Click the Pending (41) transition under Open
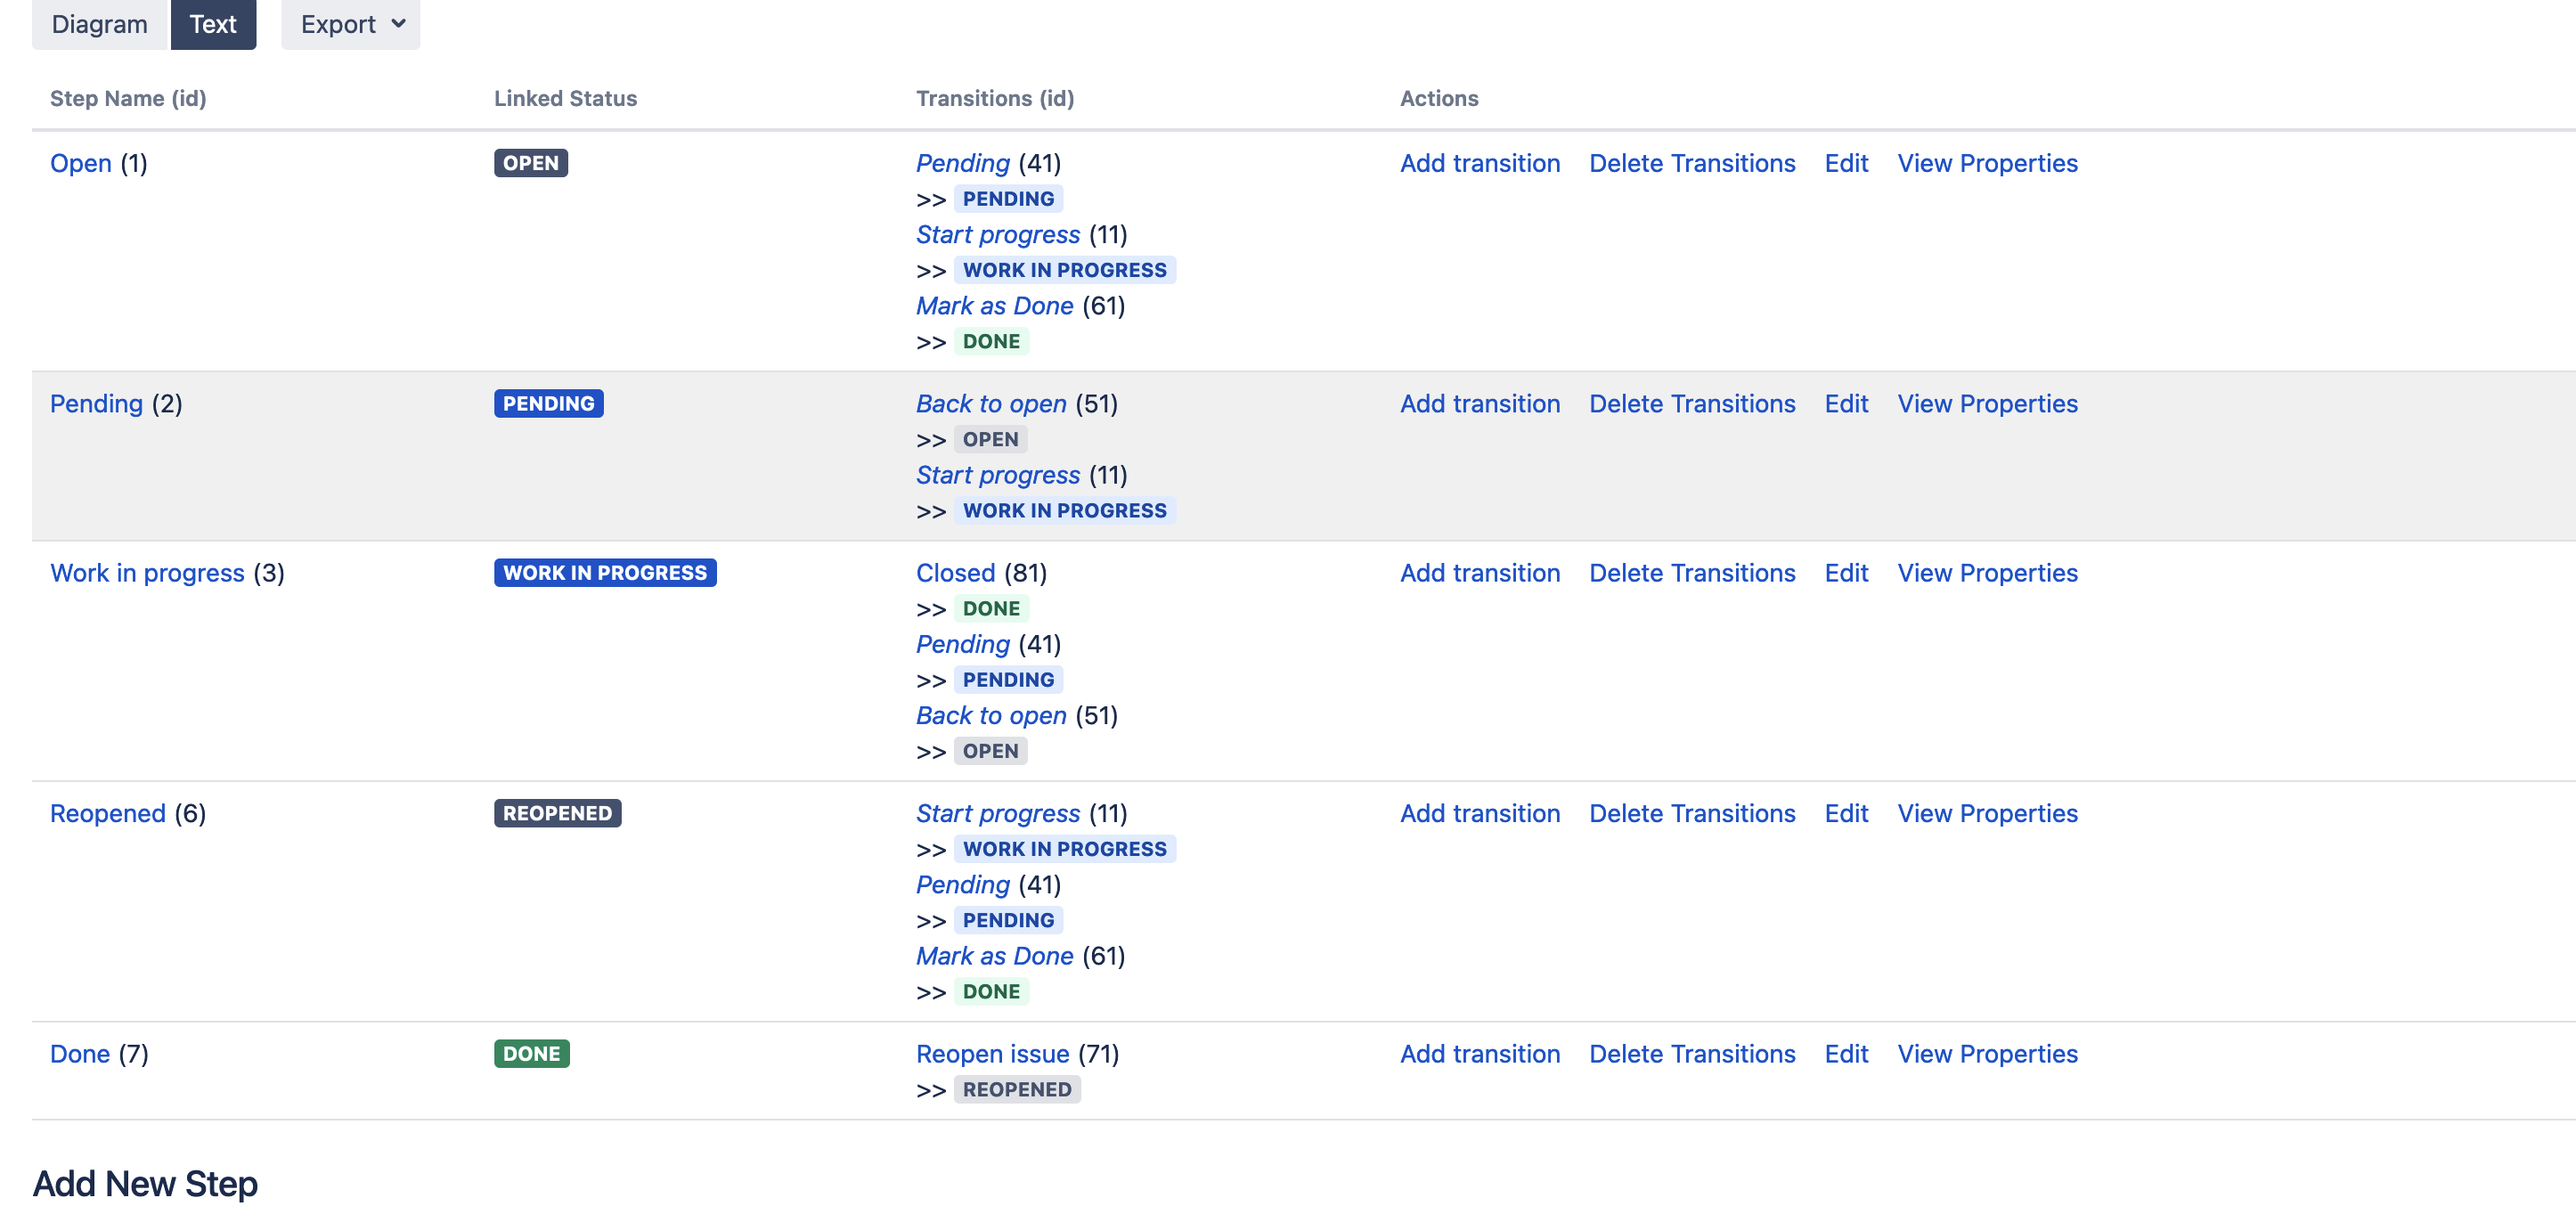The image size is (2576, 1206). (963, 163)
